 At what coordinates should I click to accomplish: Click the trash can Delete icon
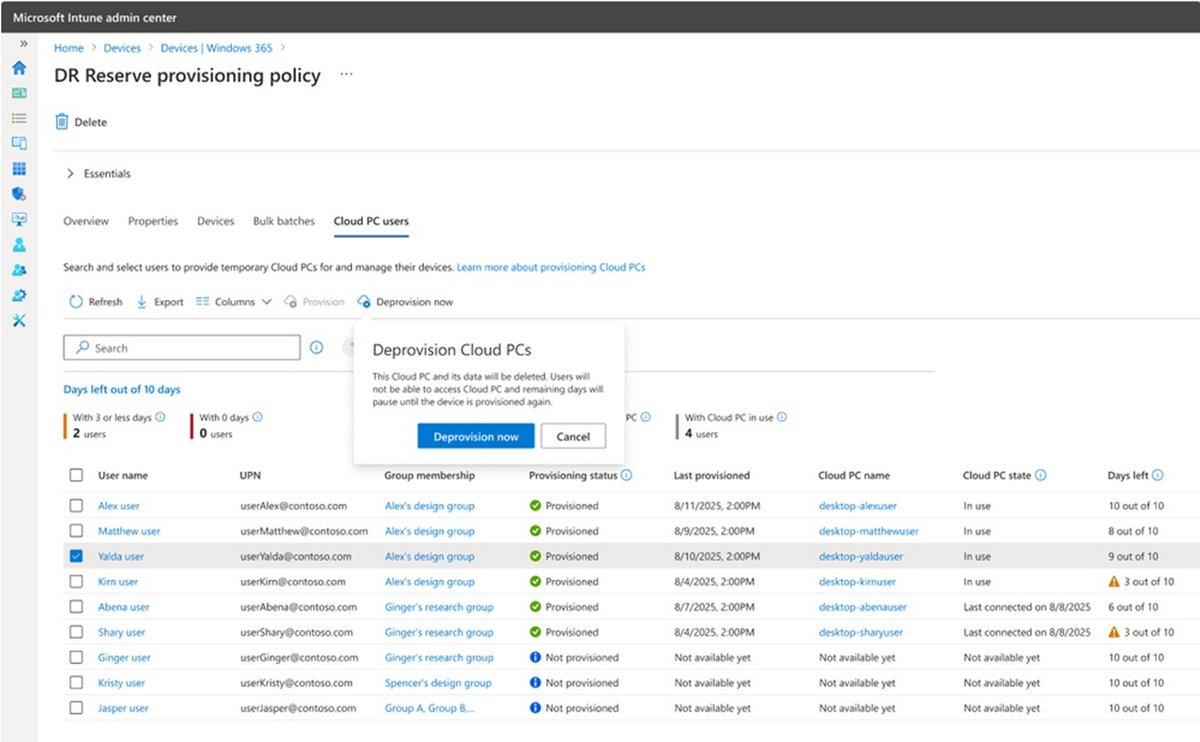62,122
